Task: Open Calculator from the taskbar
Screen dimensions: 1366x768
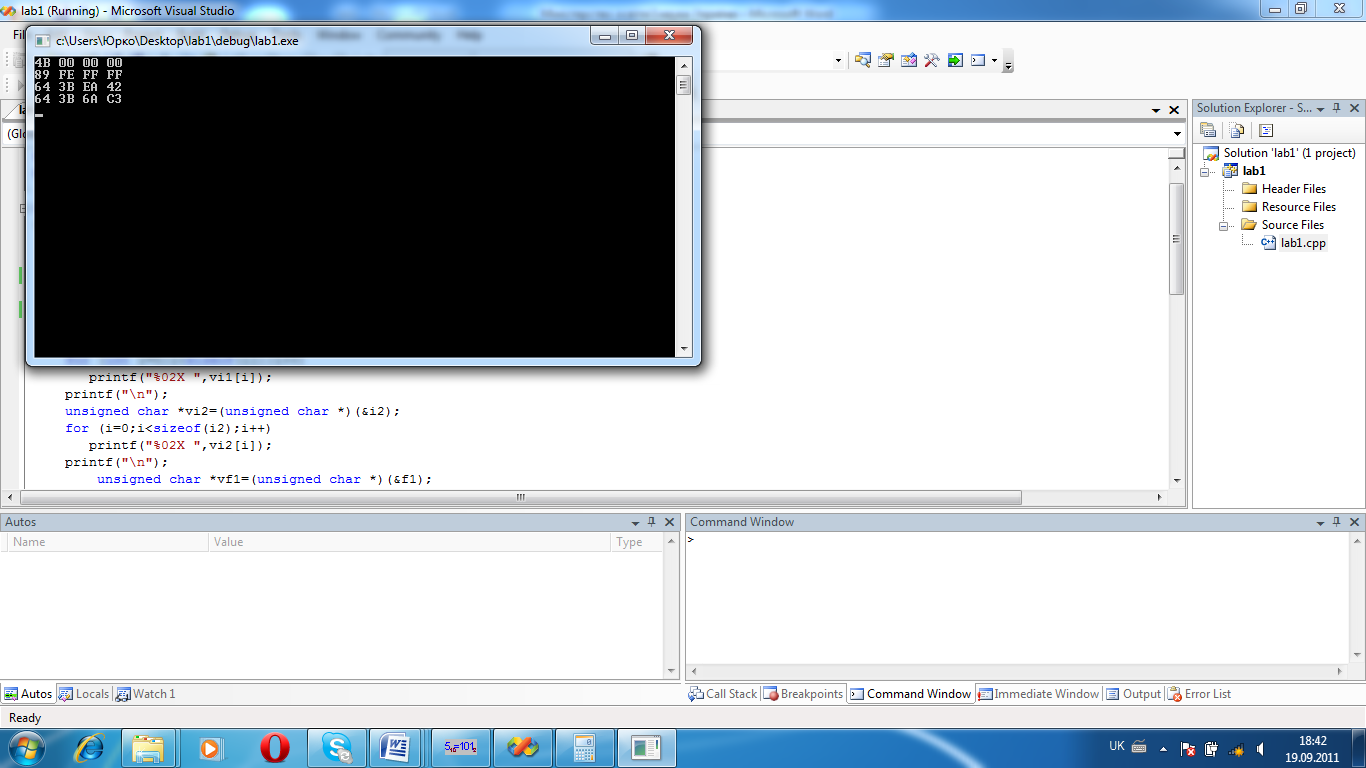Action: click(x=584, y=747)
